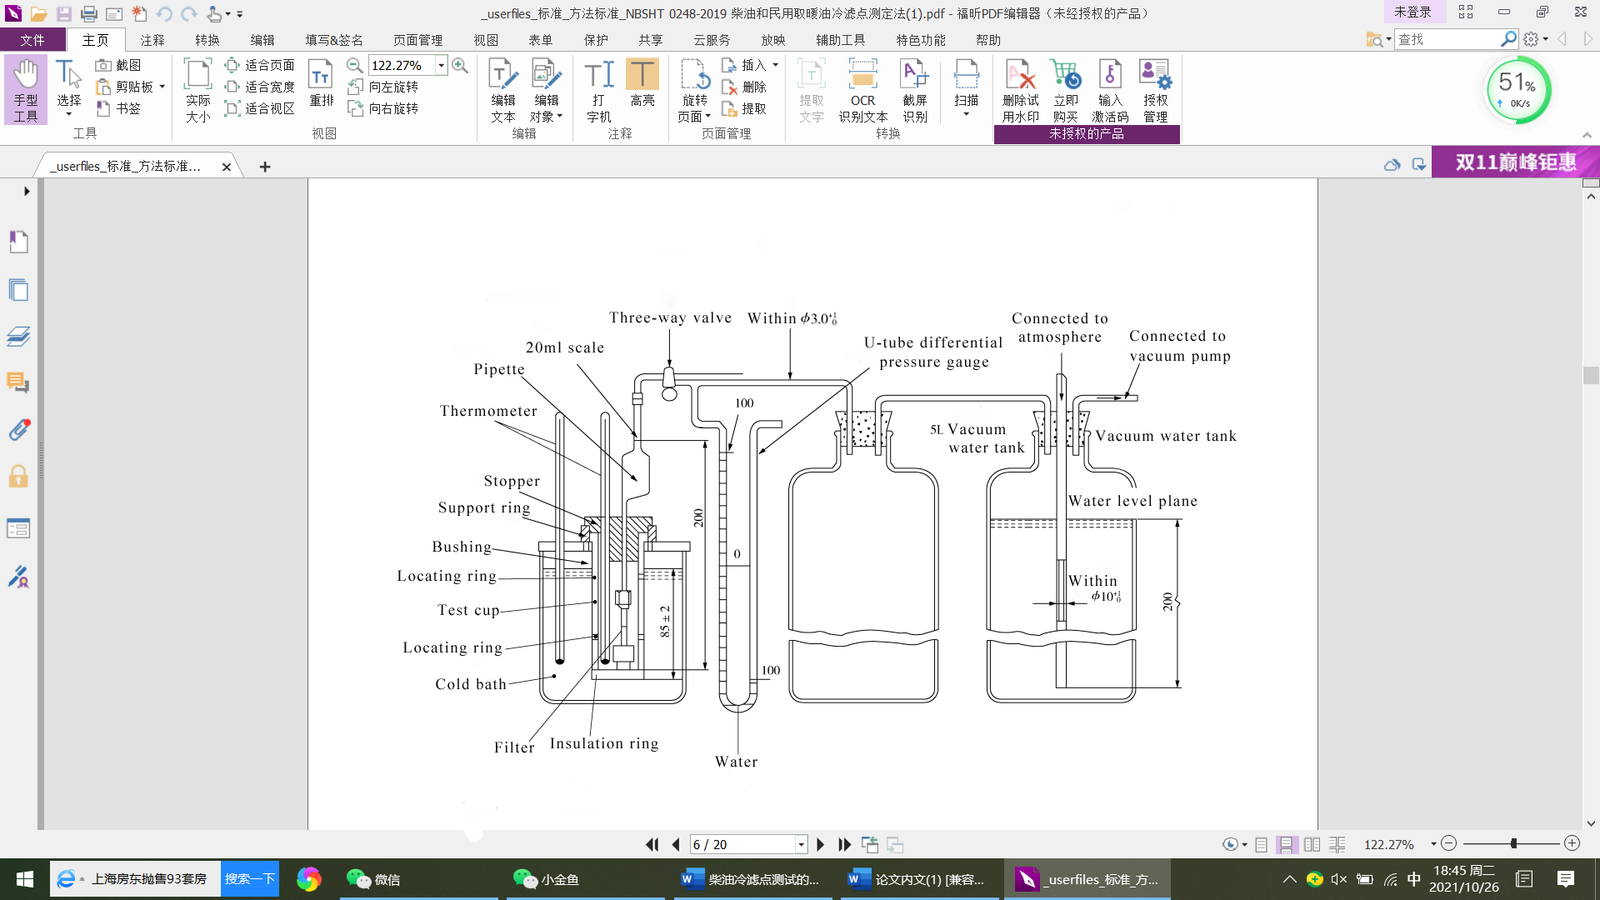Click the 扫描 scan icon
1600x900 pixels.
[x=964, y=88]
